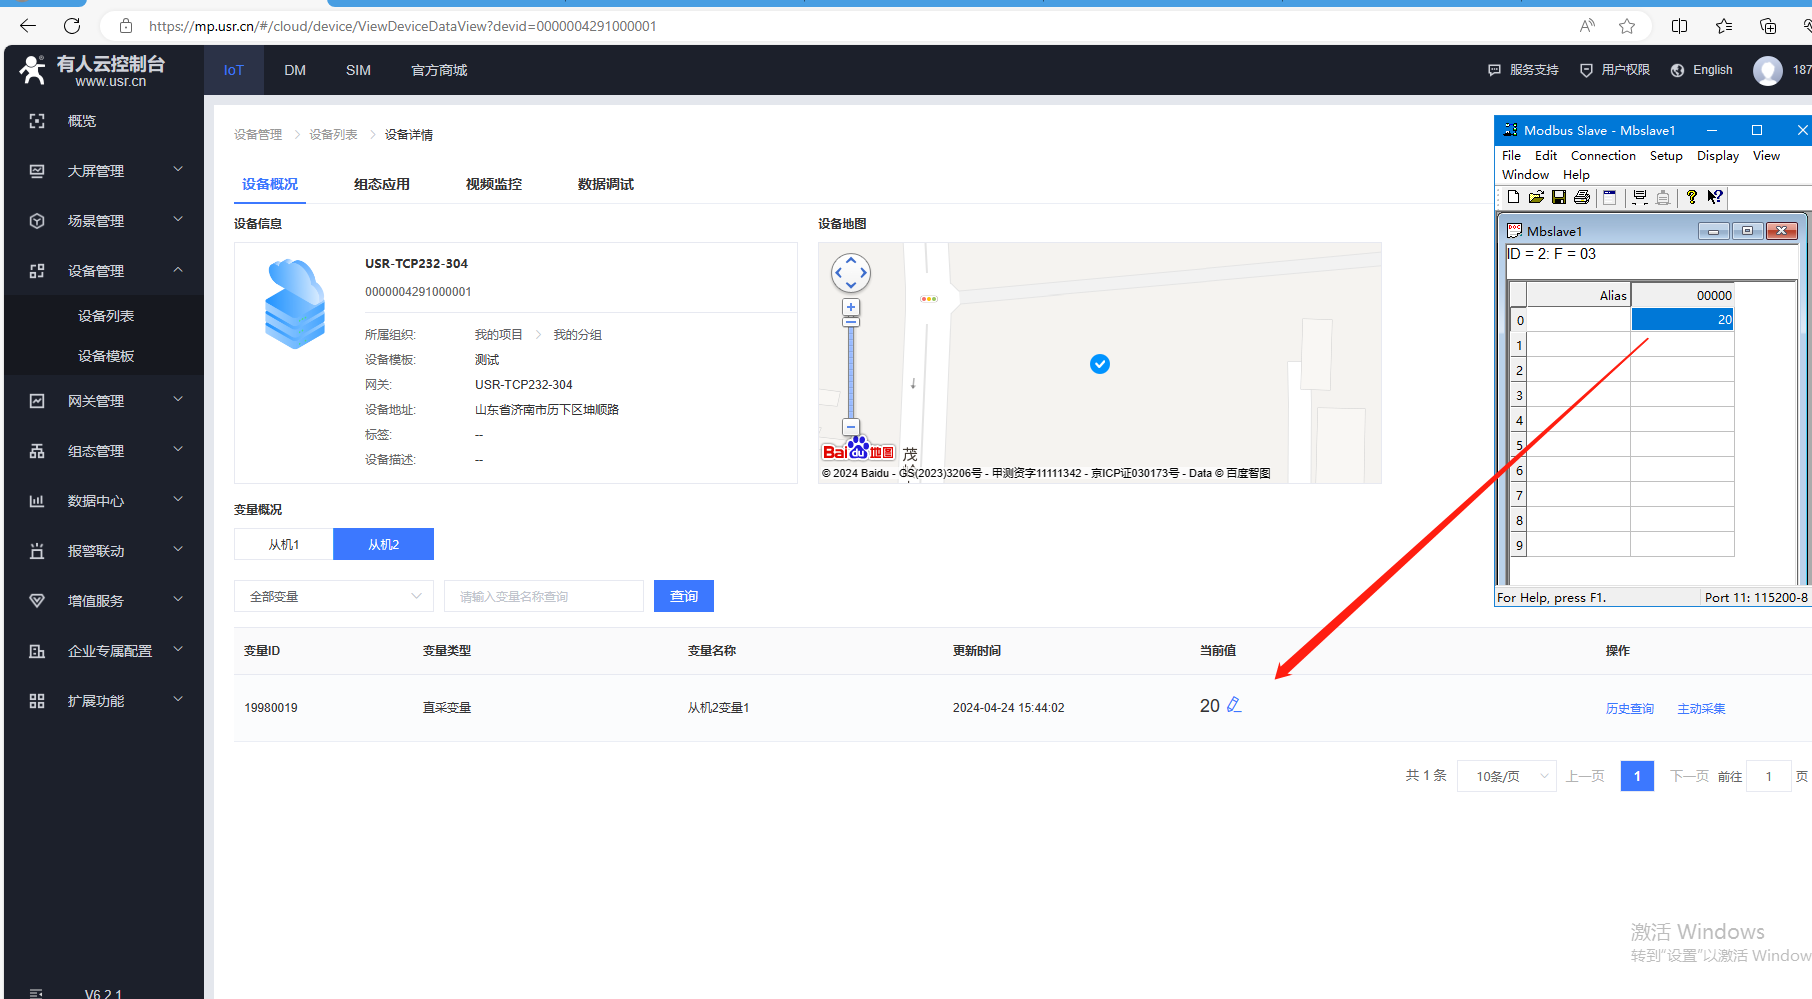Expand 组态管理 sidebar menu

pos(104,451)
